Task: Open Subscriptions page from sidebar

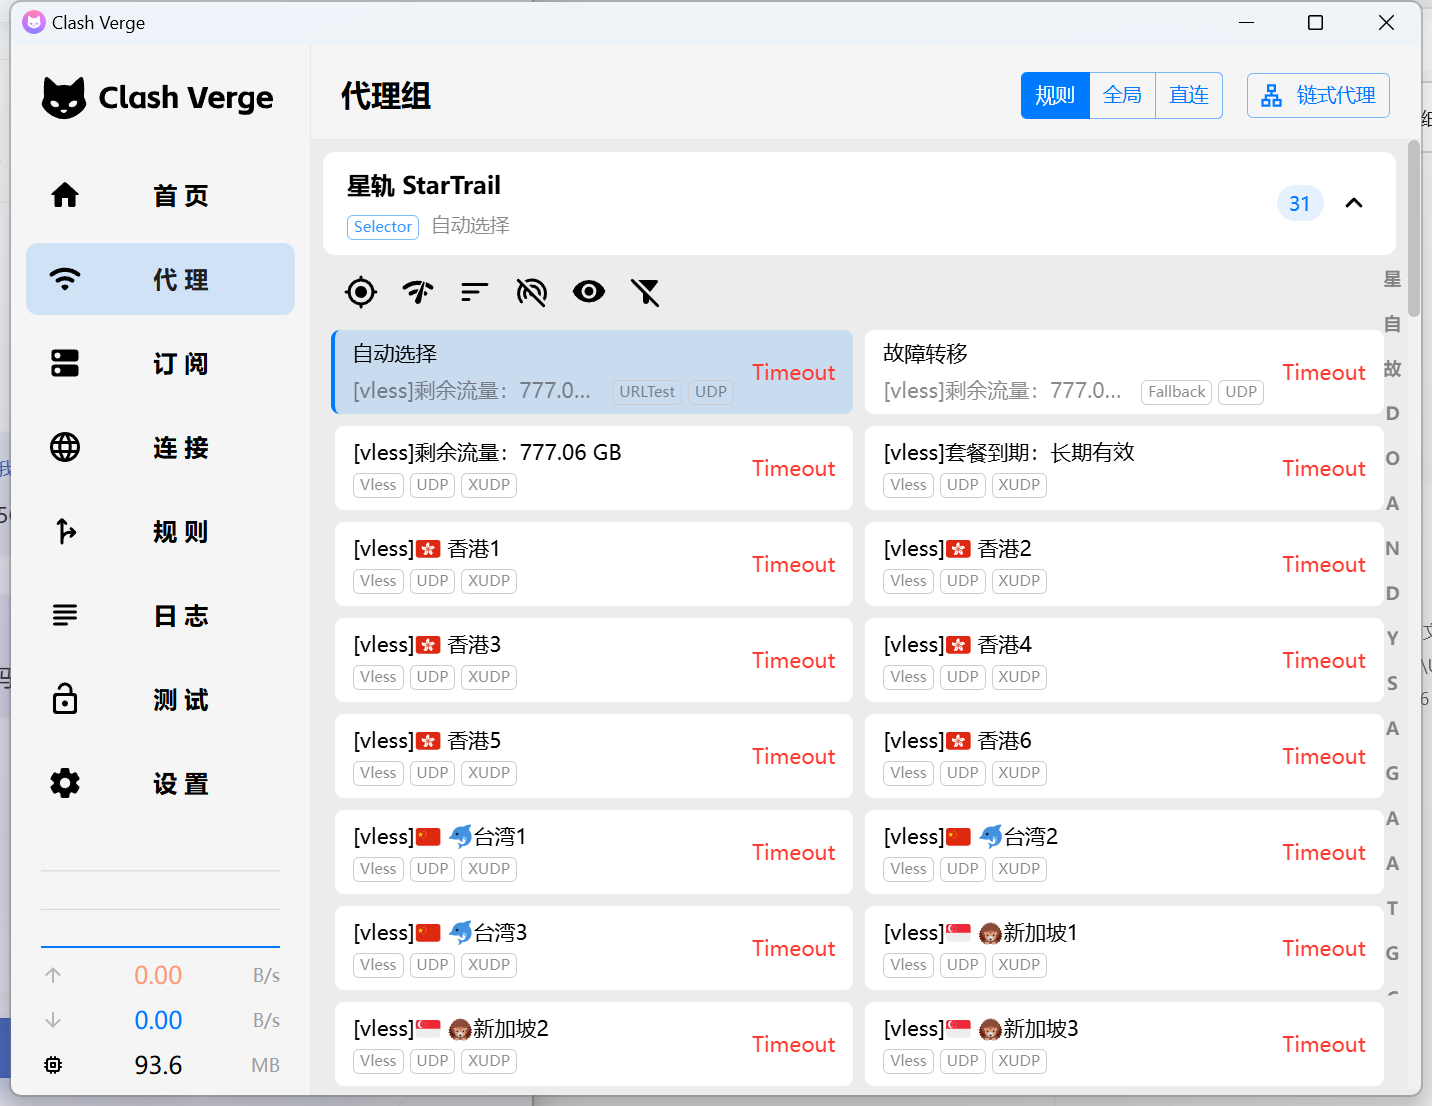Action: [x=160, y=363]
